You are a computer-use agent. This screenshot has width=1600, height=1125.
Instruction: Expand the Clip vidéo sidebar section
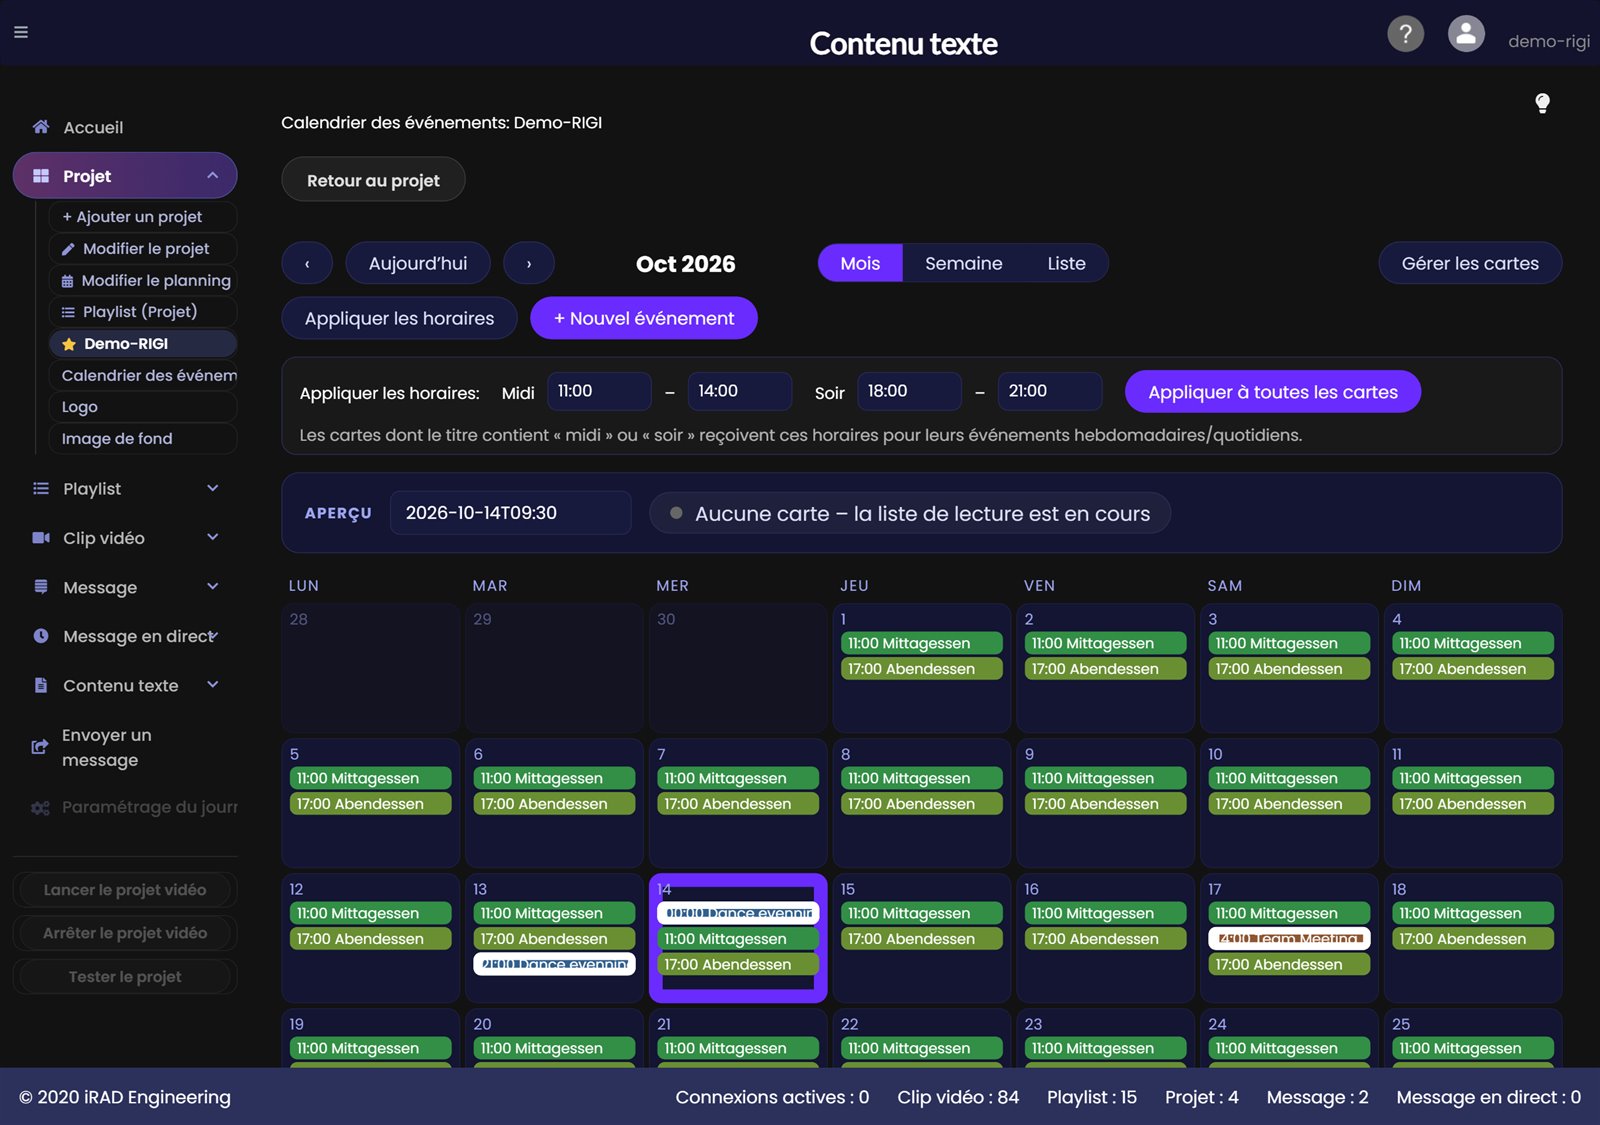click(x=213, y=537)
